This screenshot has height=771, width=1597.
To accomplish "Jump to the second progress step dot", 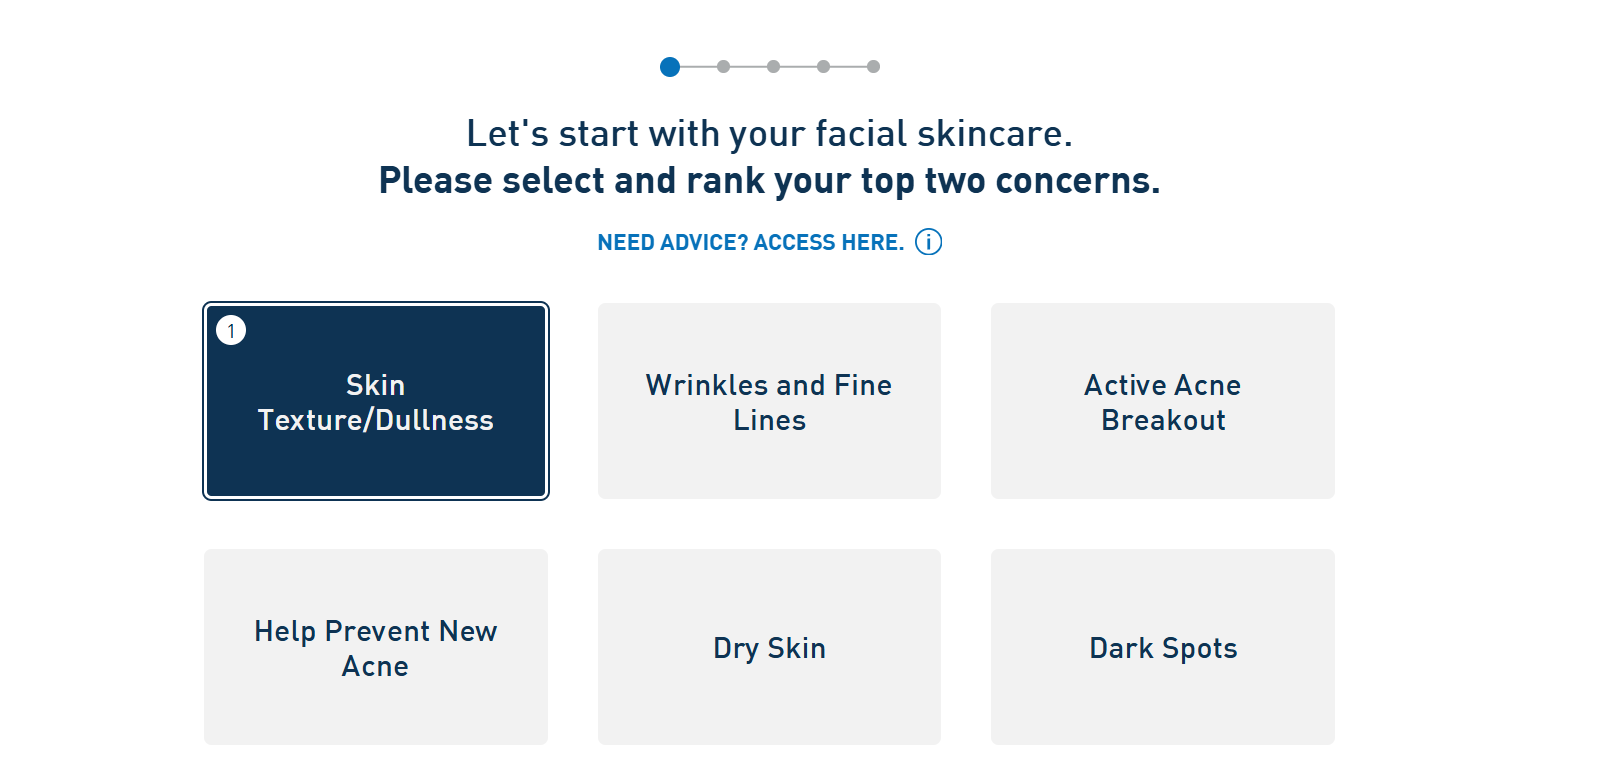I will click(x=723, y=67).
